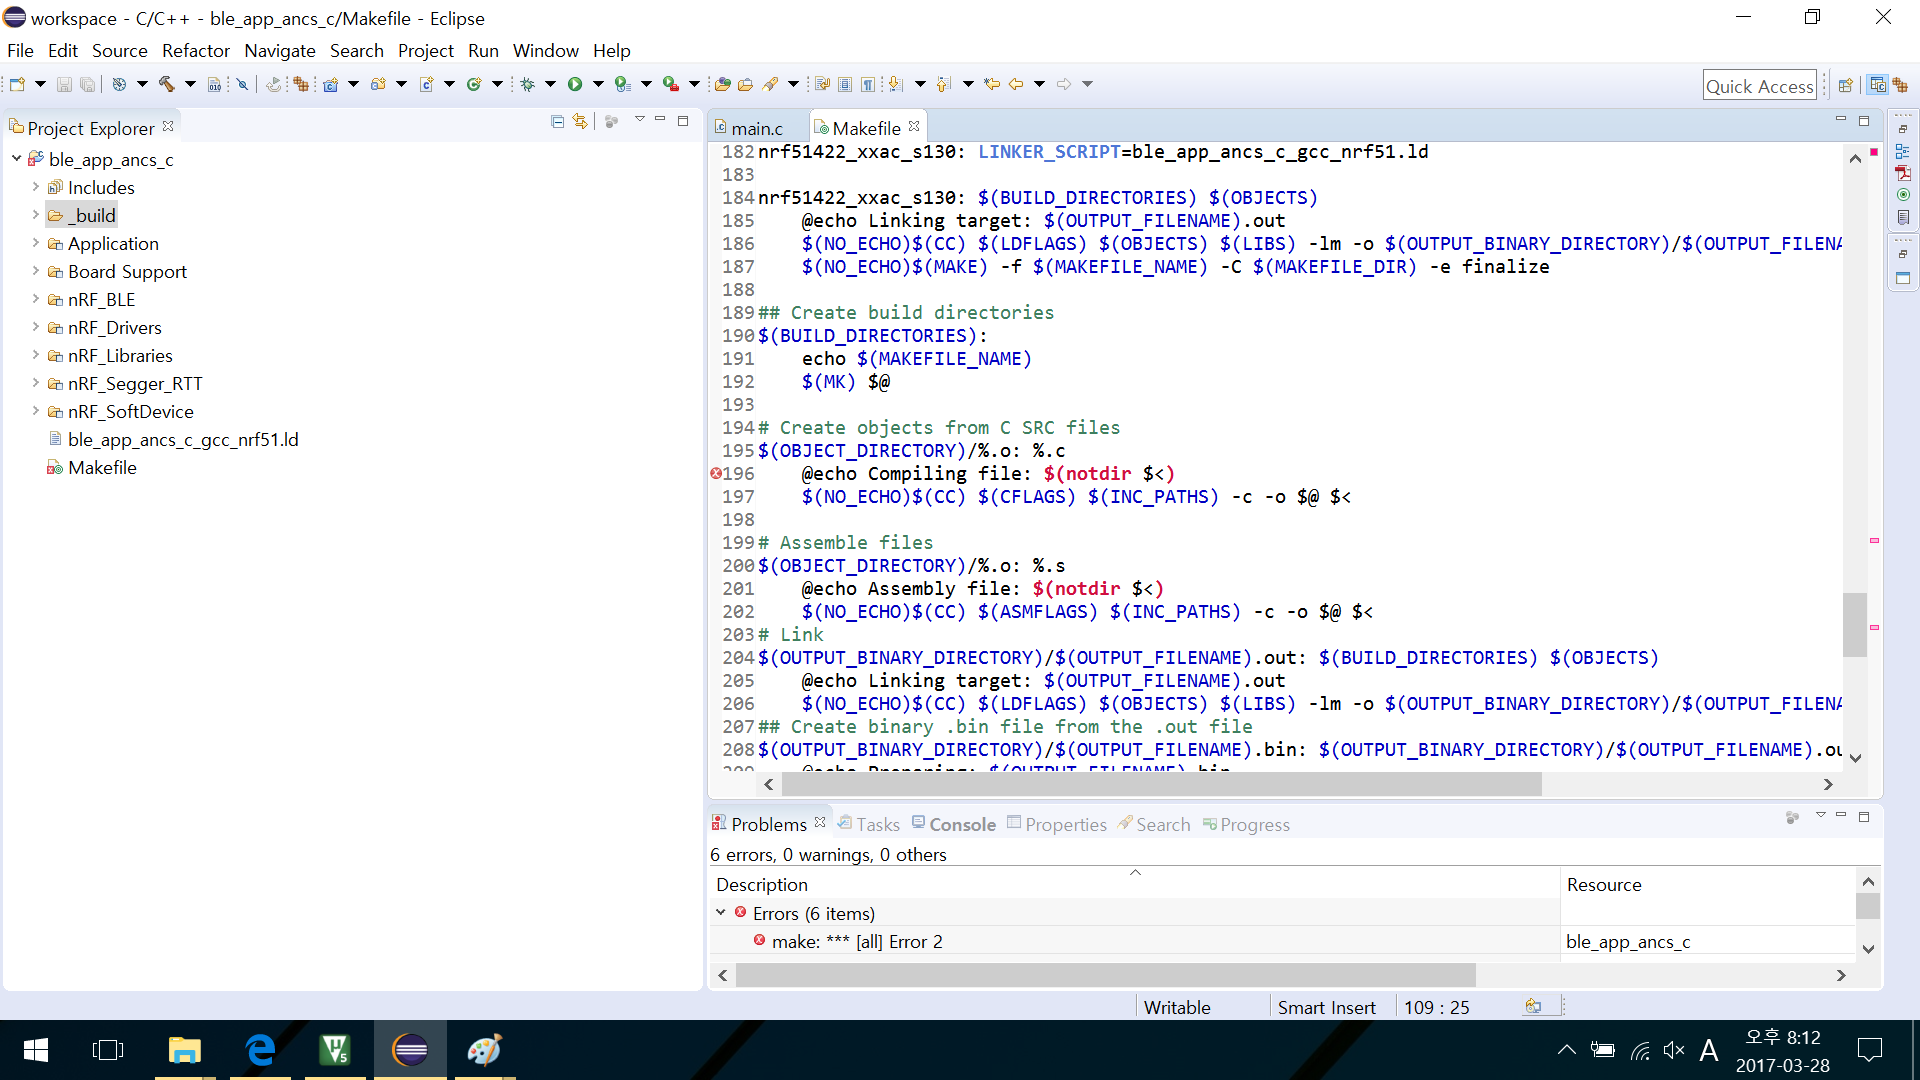Open the Project menu
The height and width of the screenshot is (1080, 1920).
click(x=426, y=51)
